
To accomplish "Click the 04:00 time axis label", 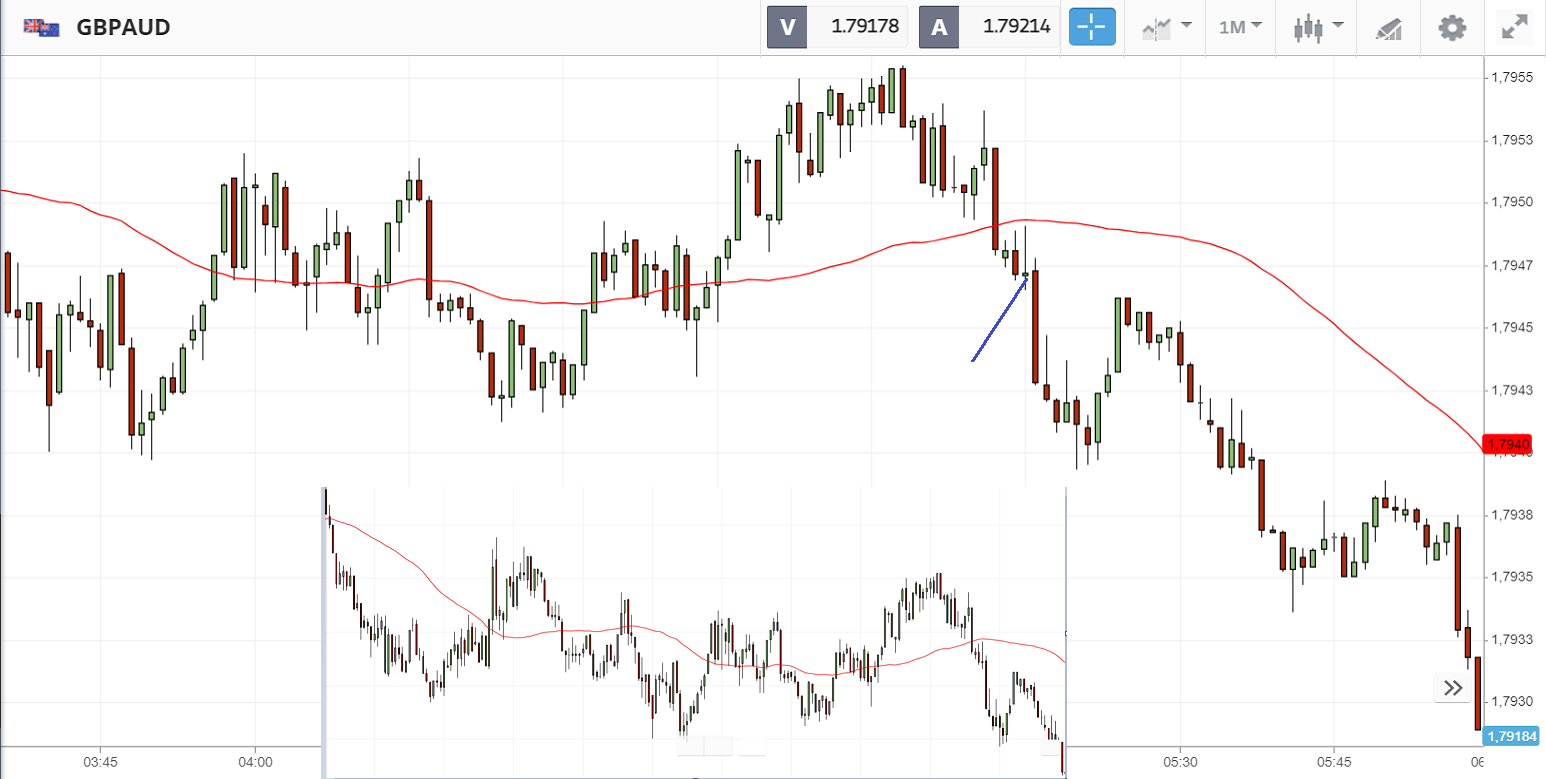I will pos(256,762).
